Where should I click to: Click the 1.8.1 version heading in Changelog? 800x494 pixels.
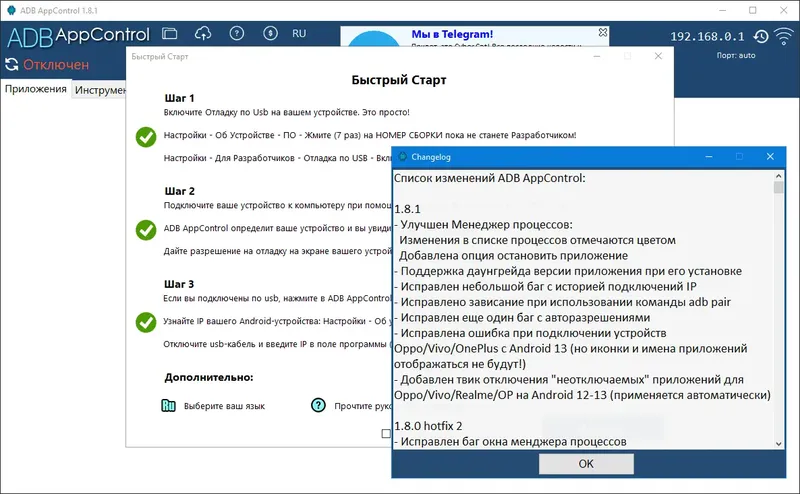coord(407,209)
